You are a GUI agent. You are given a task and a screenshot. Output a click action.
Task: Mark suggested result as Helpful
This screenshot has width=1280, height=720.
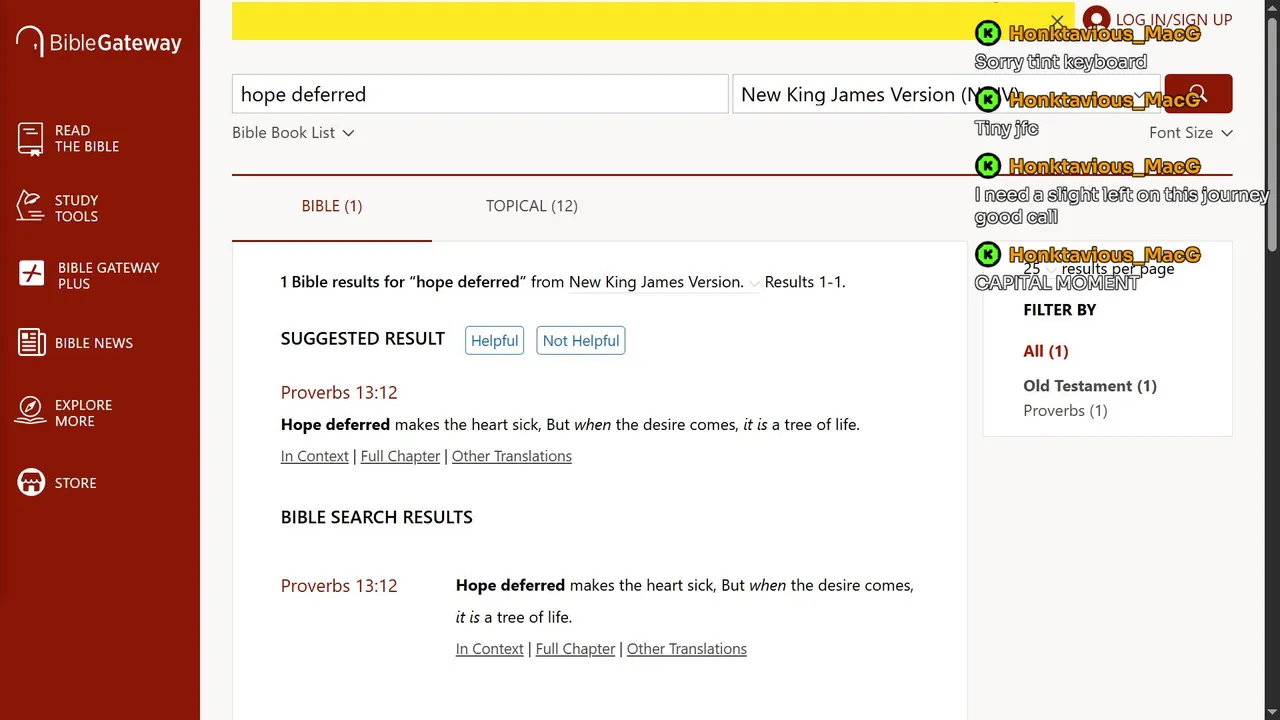495,340
